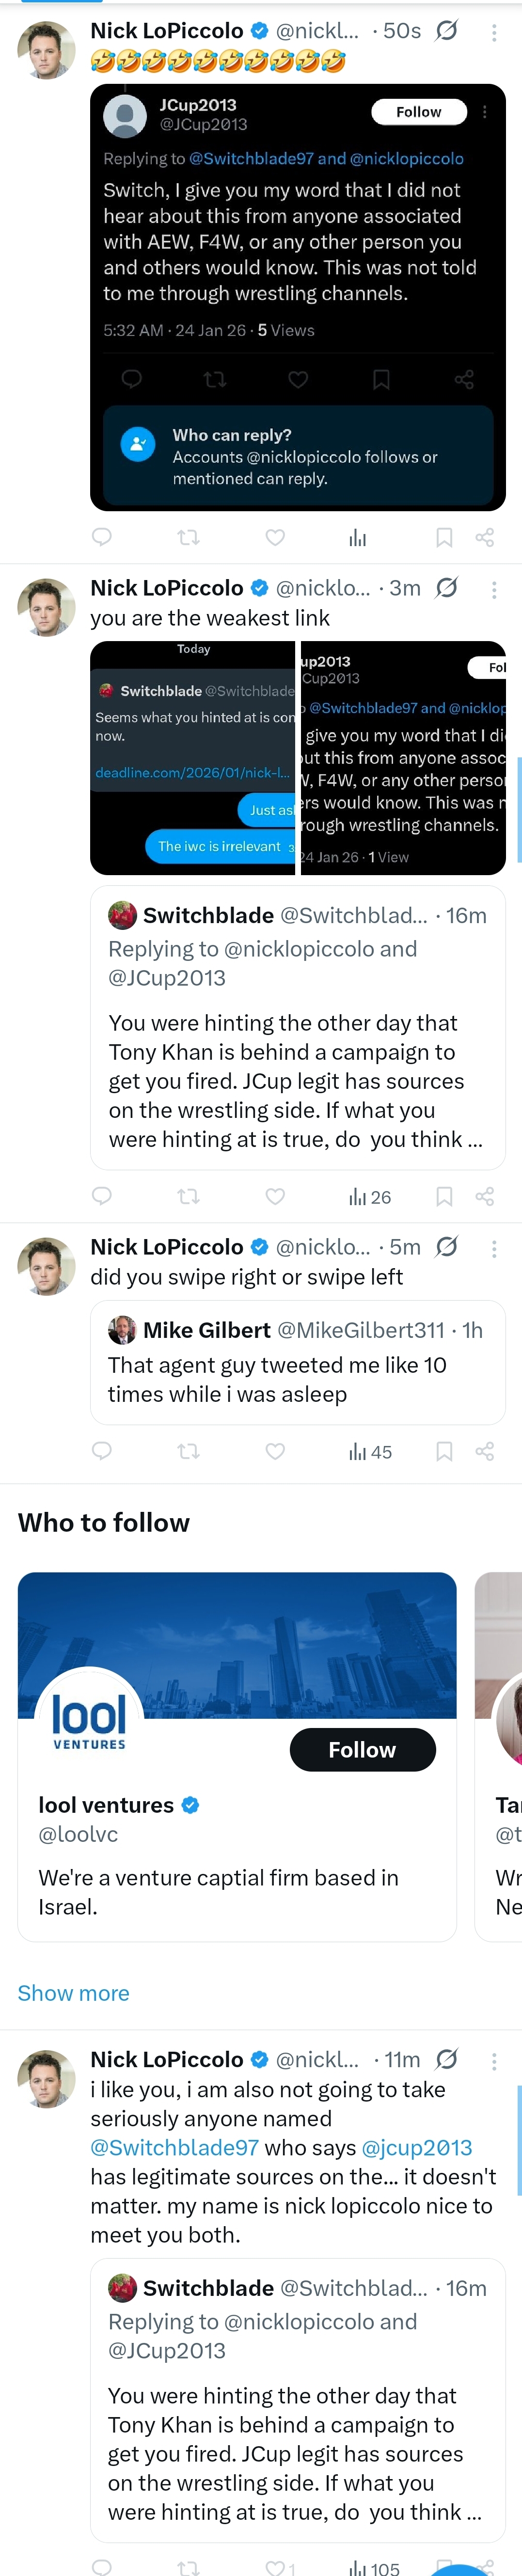
Task: Repost the laughing-emoji post at top
Action: point(188,538)
